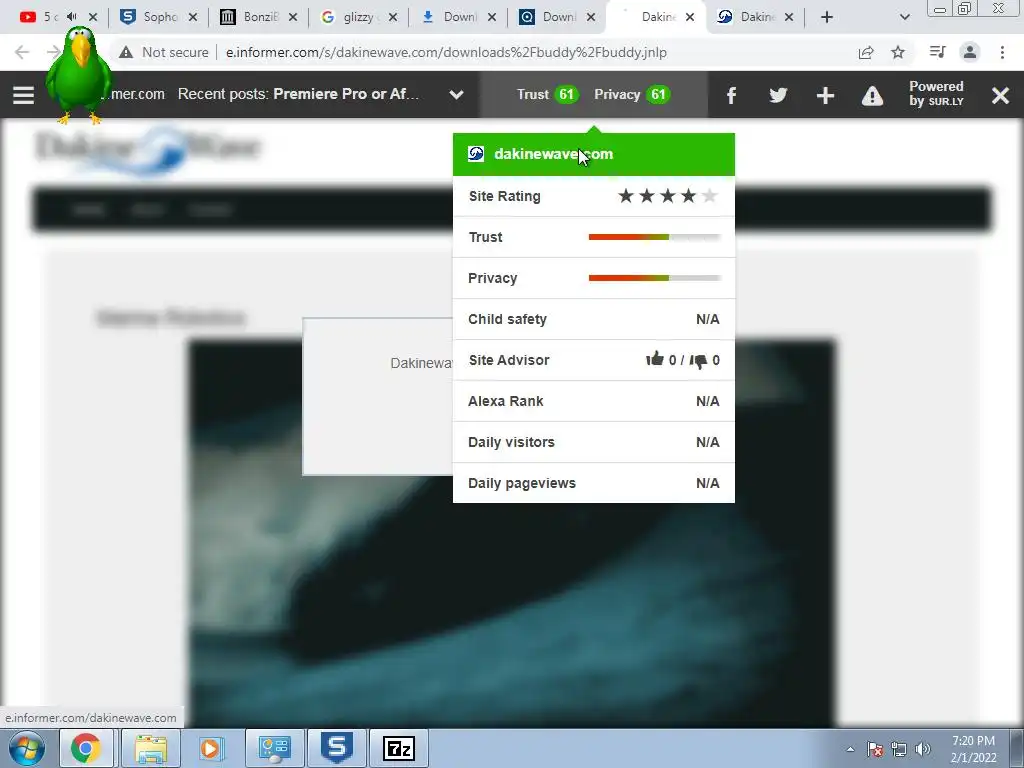
Task: Share page on Facebook icon
Action: pyautogui.click(x=731, y=95)
